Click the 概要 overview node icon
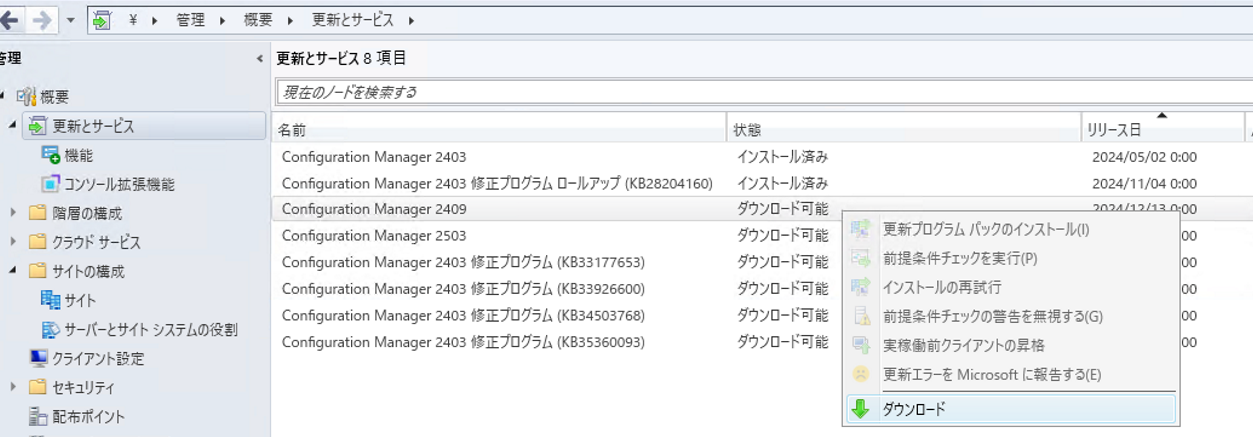Viewport: 1253px width, 437px height. [x=27, y=97]
